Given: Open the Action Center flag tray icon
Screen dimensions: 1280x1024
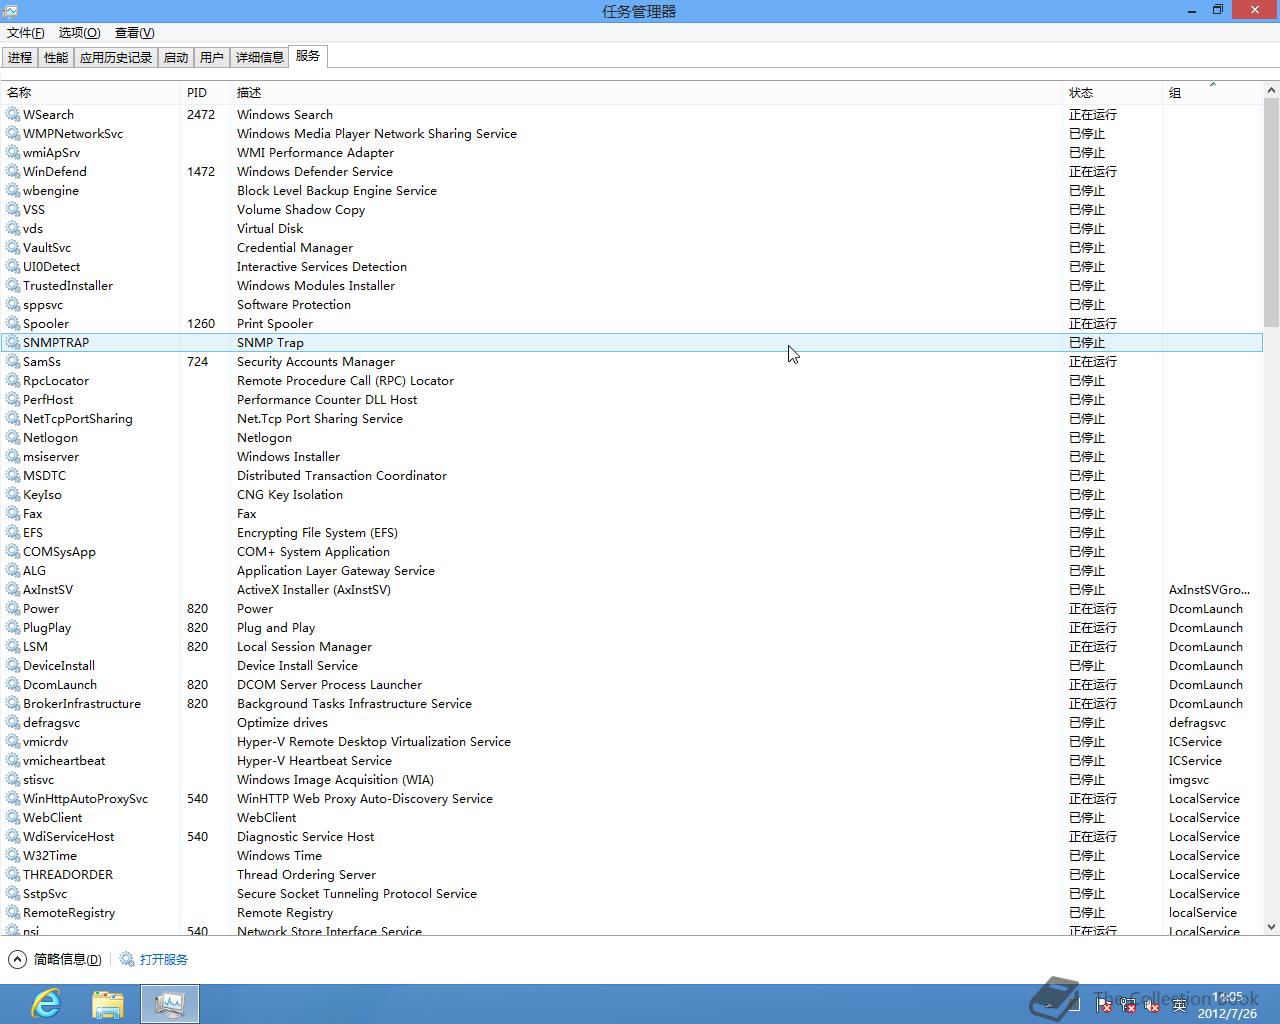Looking at the screenshot, I should (1104, 1005).
